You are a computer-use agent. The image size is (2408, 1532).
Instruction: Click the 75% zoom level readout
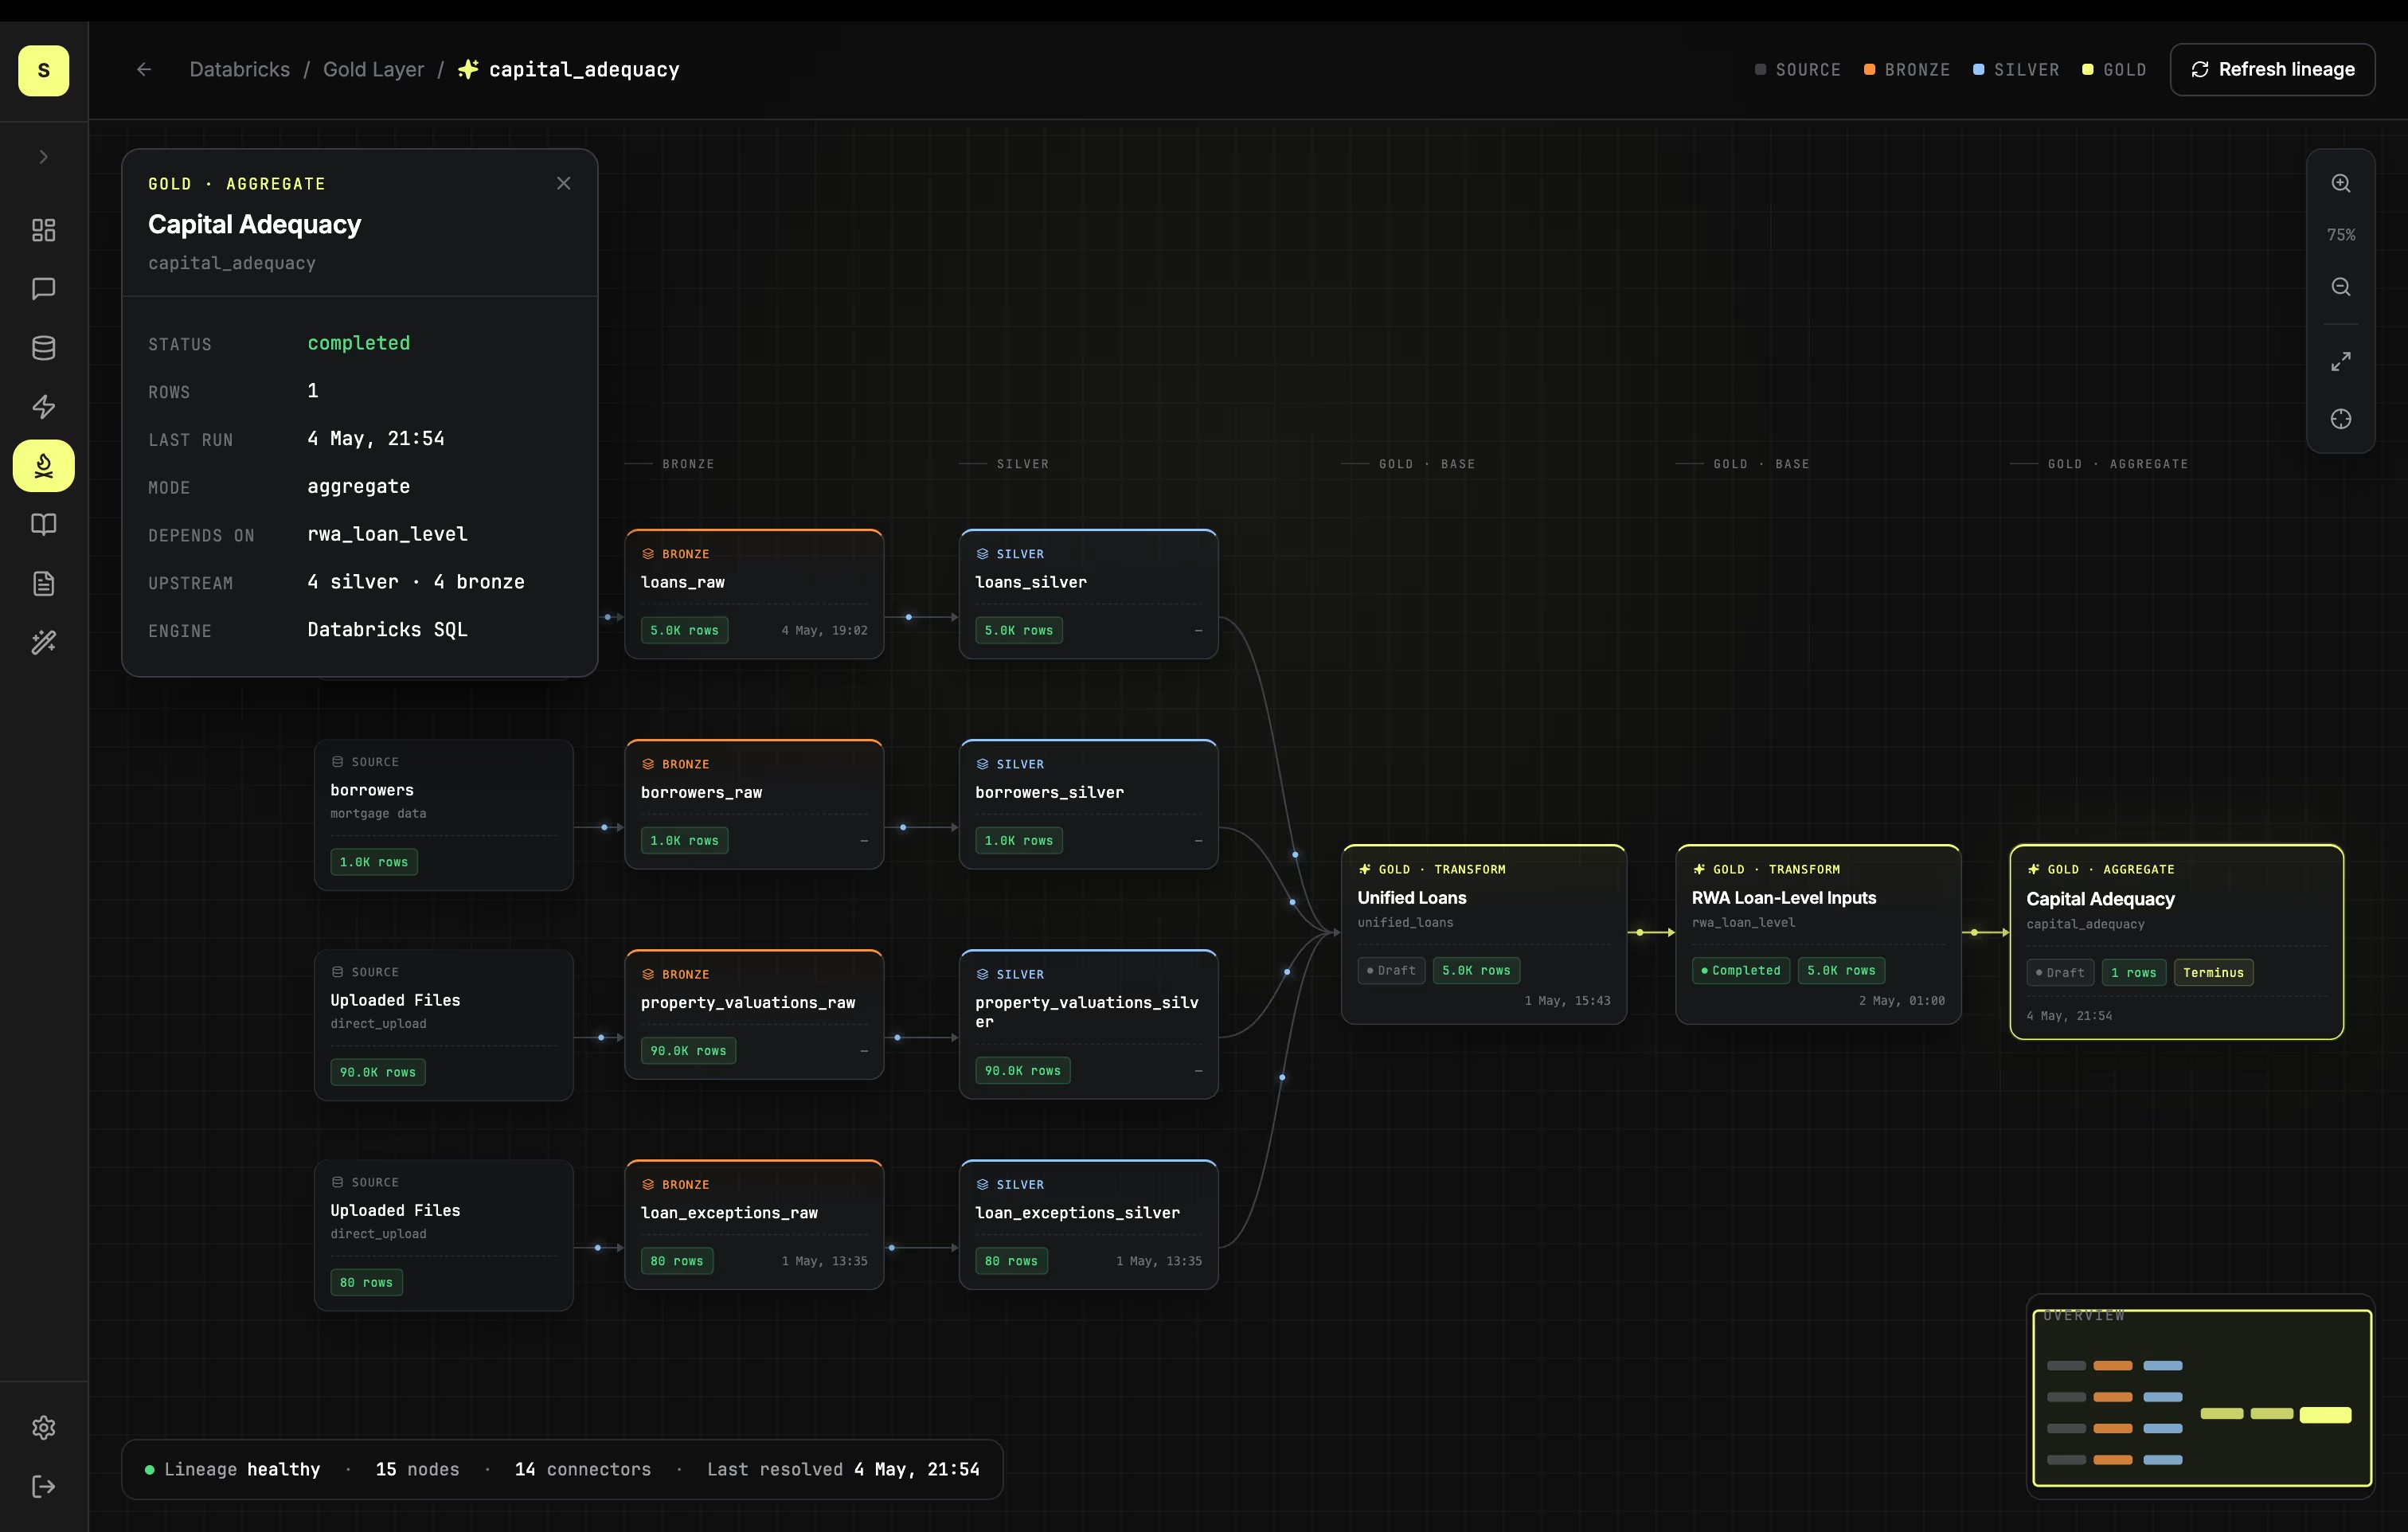coord(2341,235)
